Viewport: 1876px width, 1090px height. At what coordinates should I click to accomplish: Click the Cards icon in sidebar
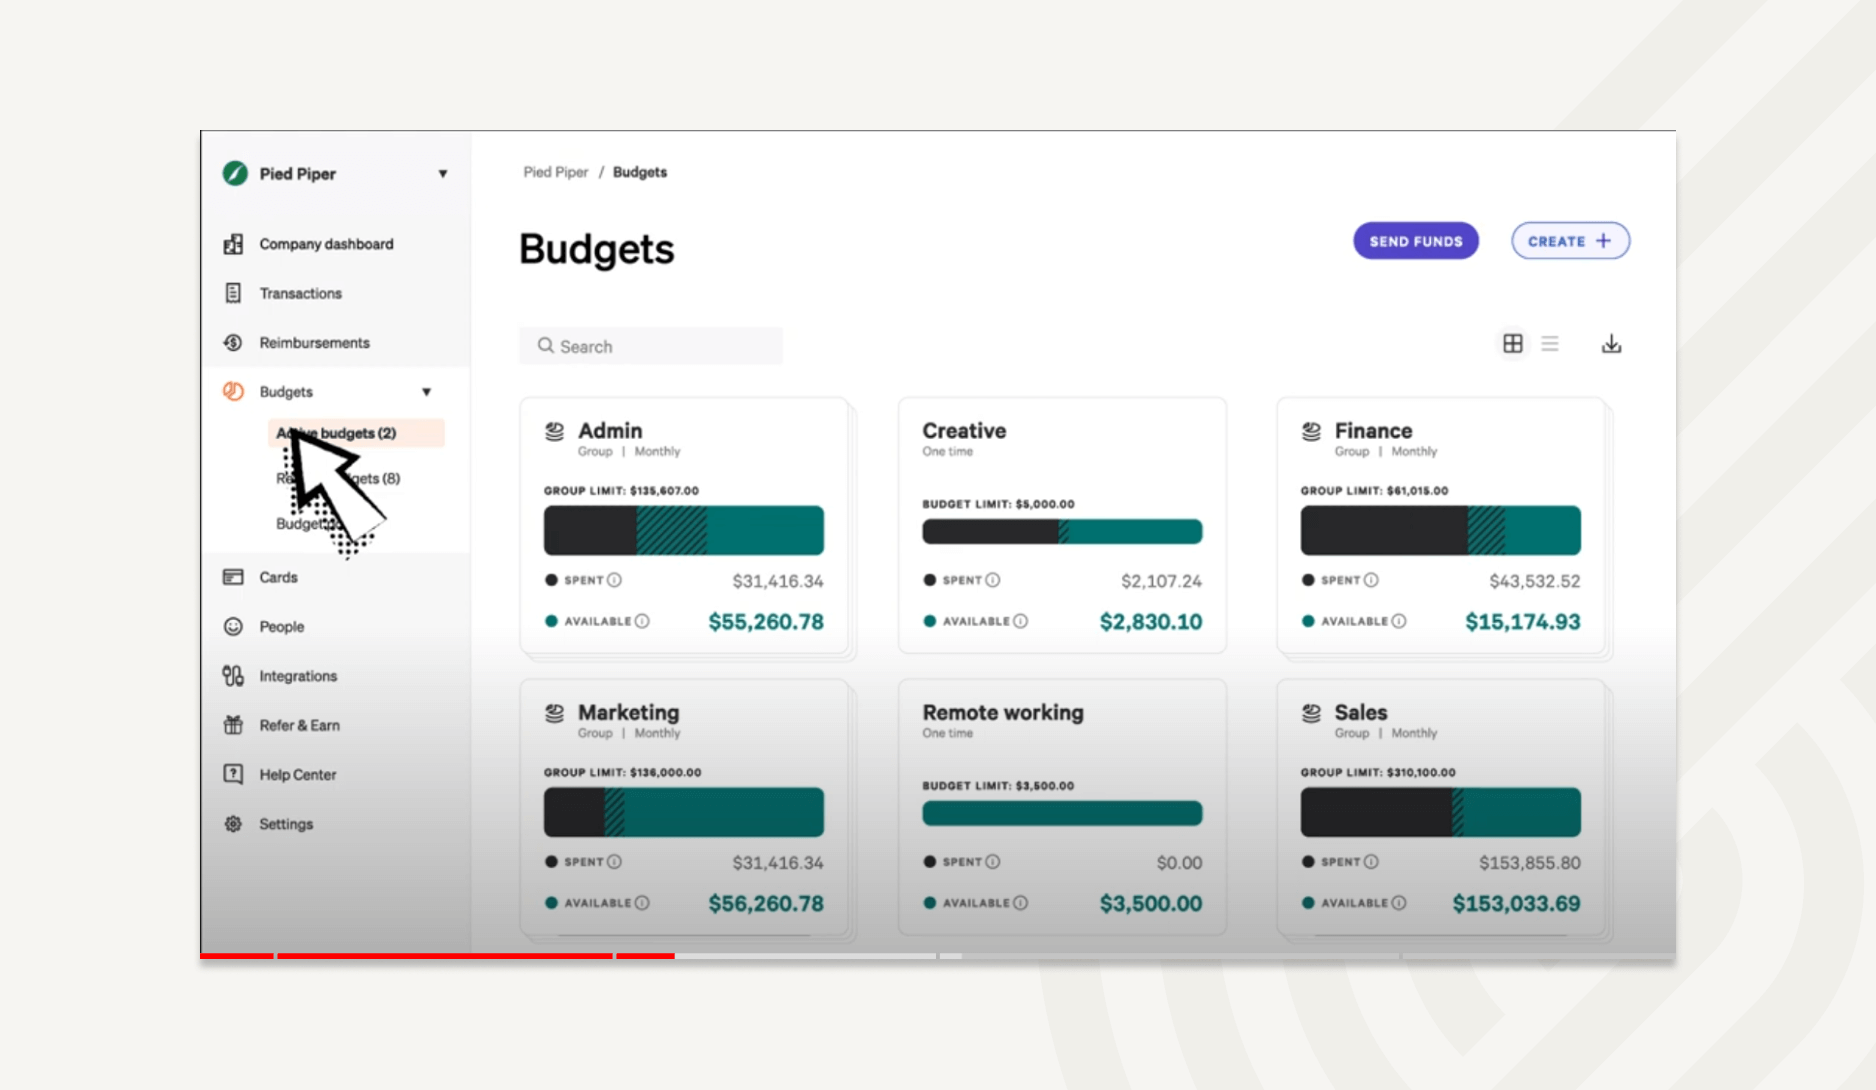tap(233, 577)
